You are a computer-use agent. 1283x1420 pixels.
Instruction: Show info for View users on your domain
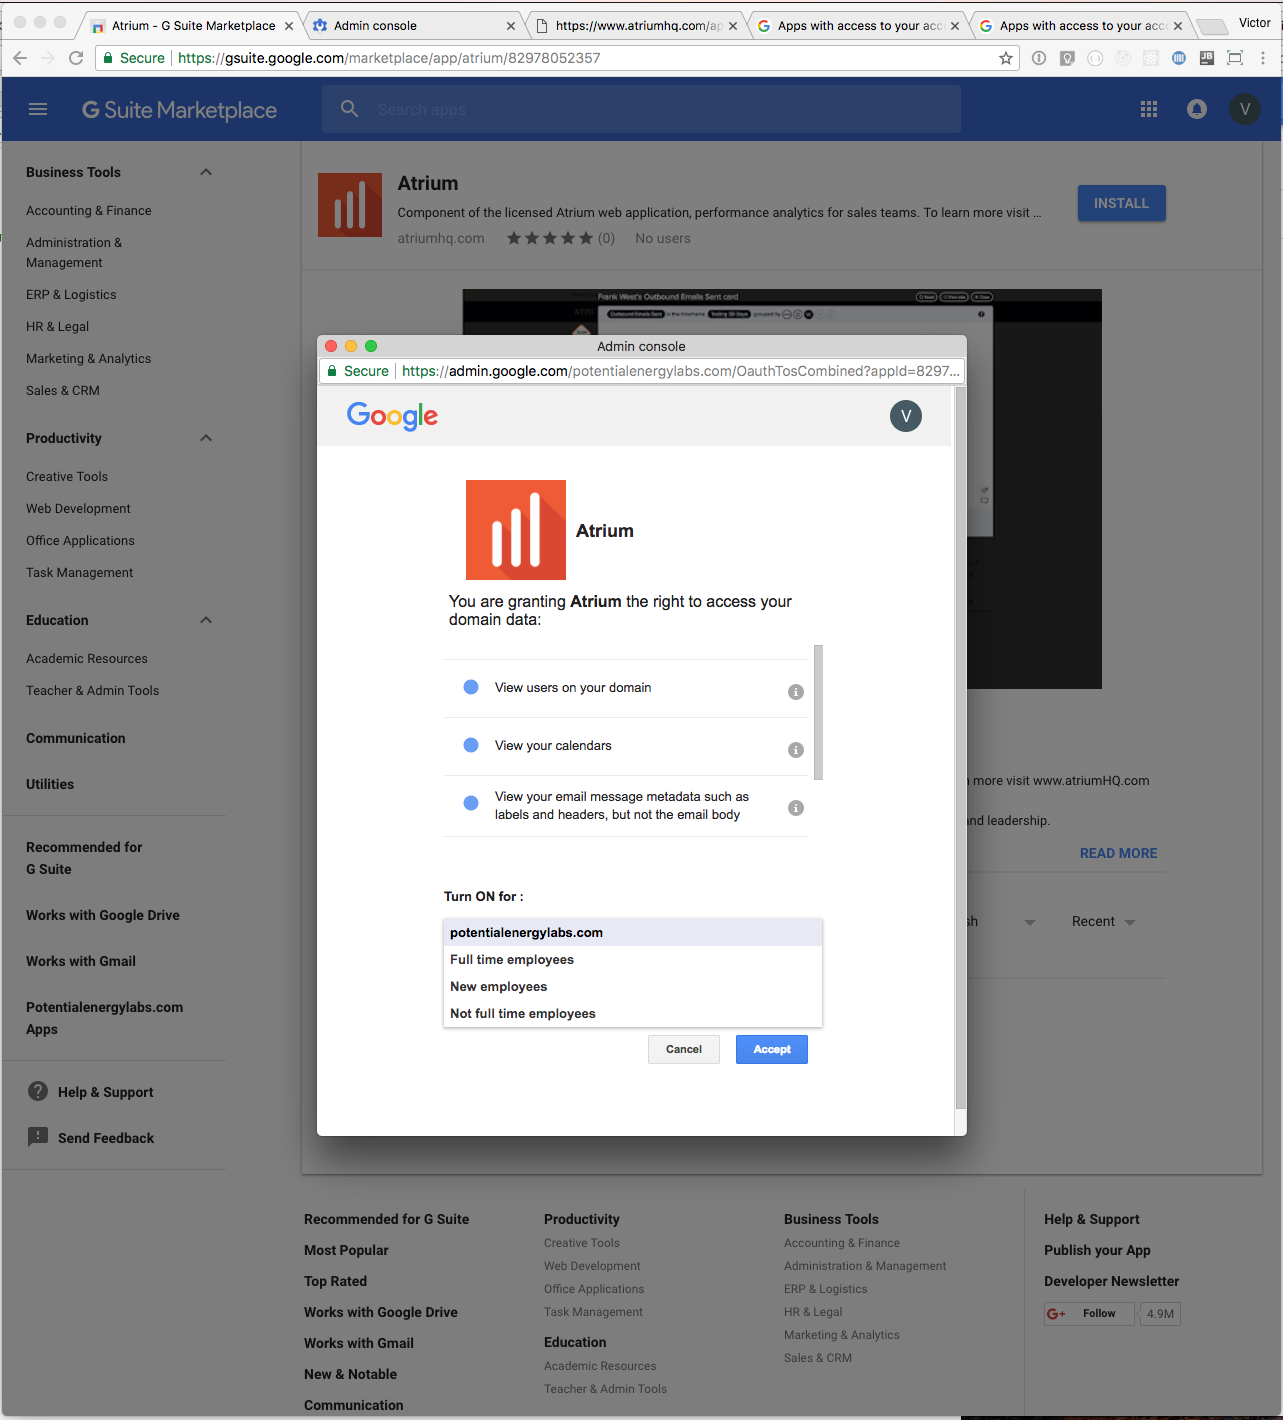[796, 692]
